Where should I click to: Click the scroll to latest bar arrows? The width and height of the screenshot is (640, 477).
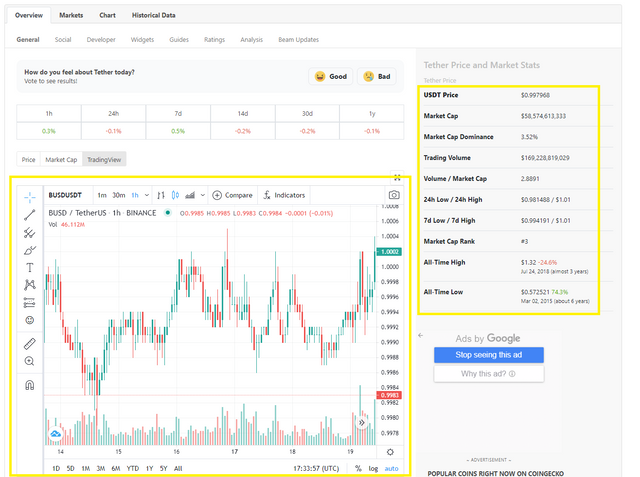pyautogui.click(x=362, y=423)
